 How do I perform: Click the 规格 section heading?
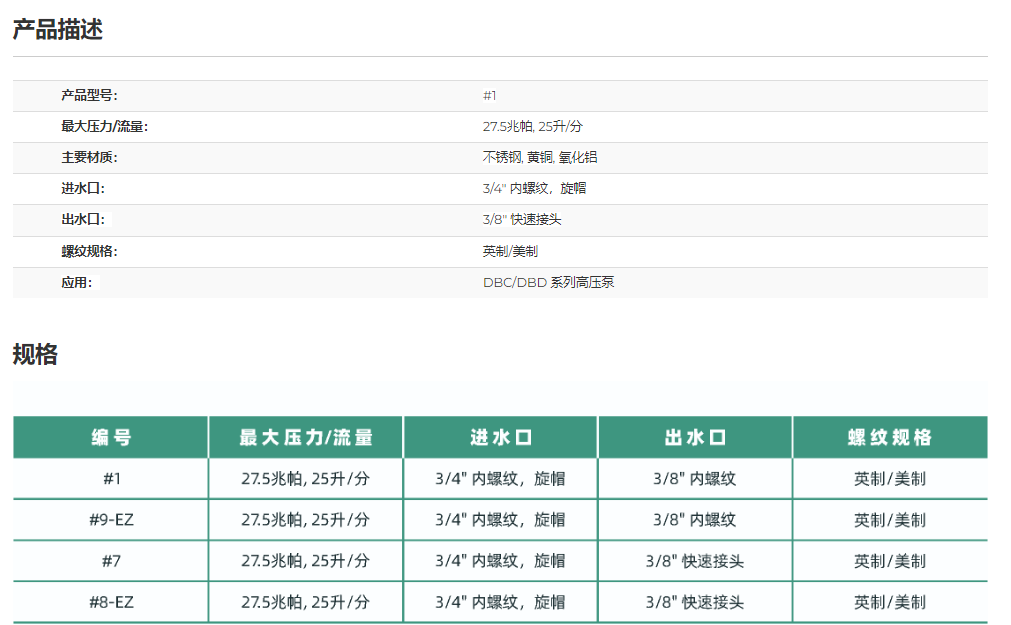[x=35, y=354]
